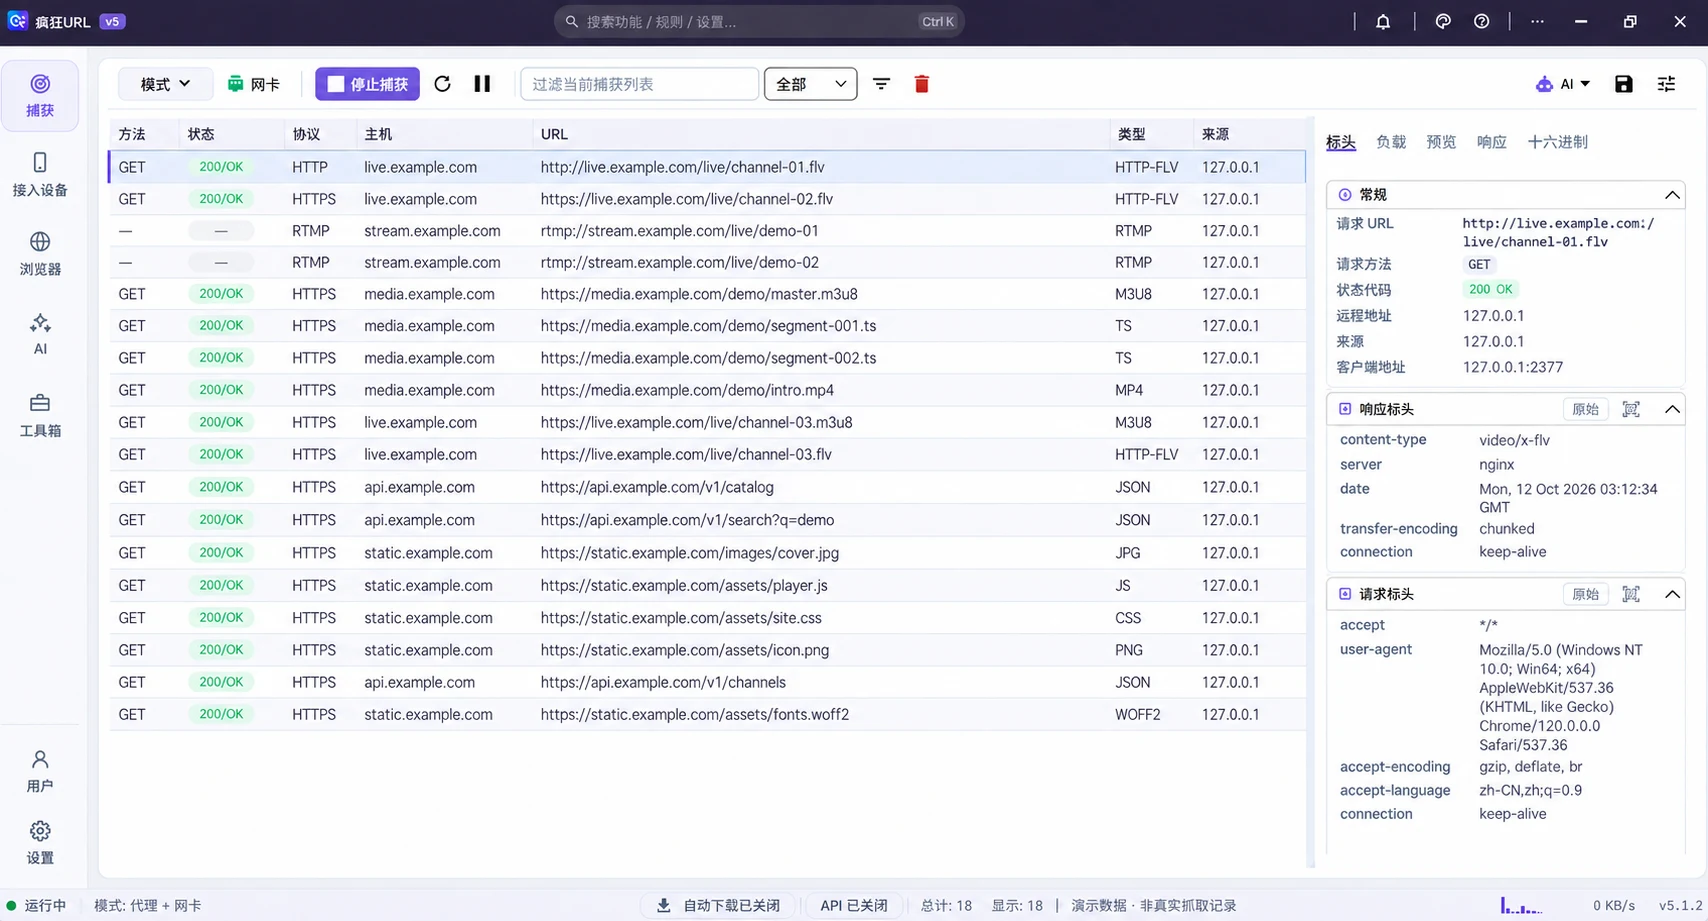1708x921 pixels.
Task: Collapse the 响应标头 section
Action: (x=1672, y=409)
